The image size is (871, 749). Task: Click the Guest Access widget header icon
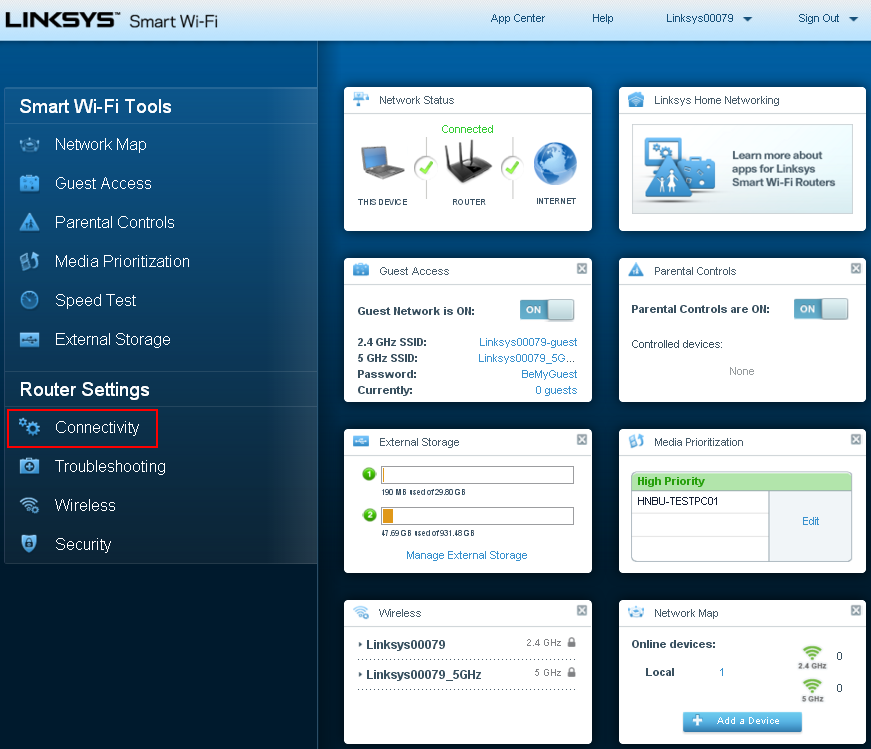tap(361, 270)
